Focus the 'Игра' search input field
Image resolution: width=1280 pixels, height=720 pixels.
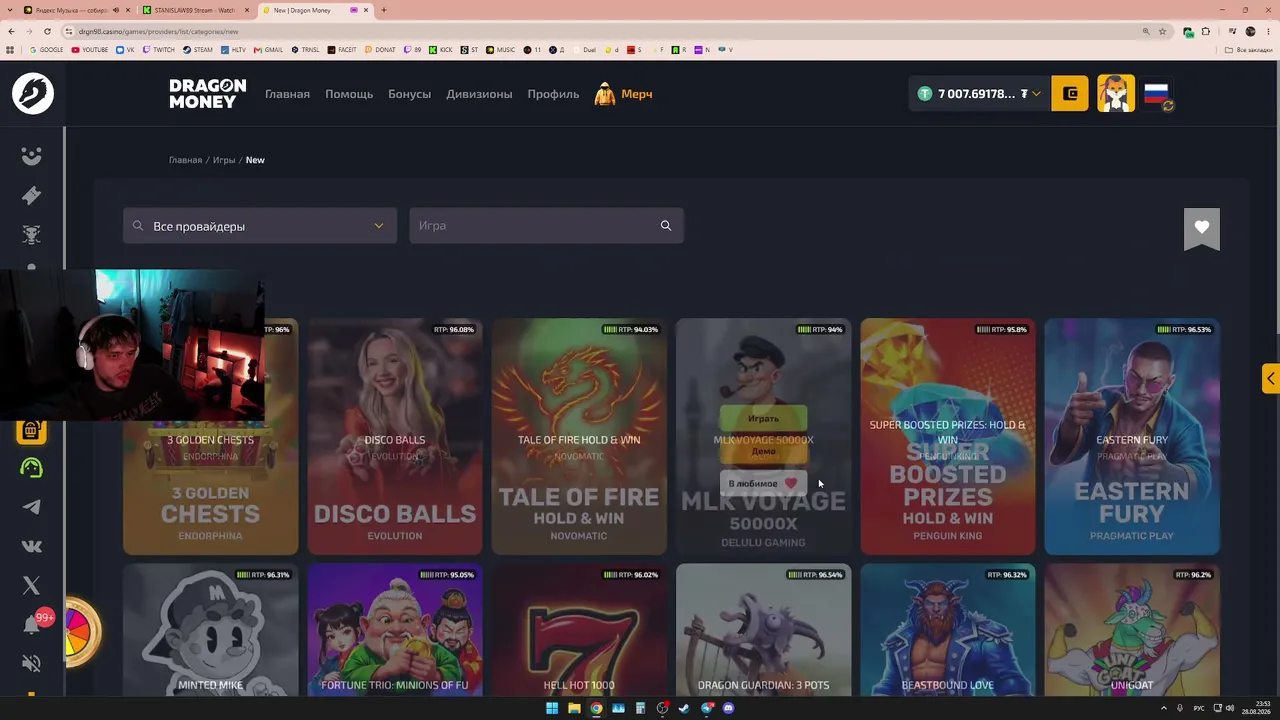click(x=546, y=226)
